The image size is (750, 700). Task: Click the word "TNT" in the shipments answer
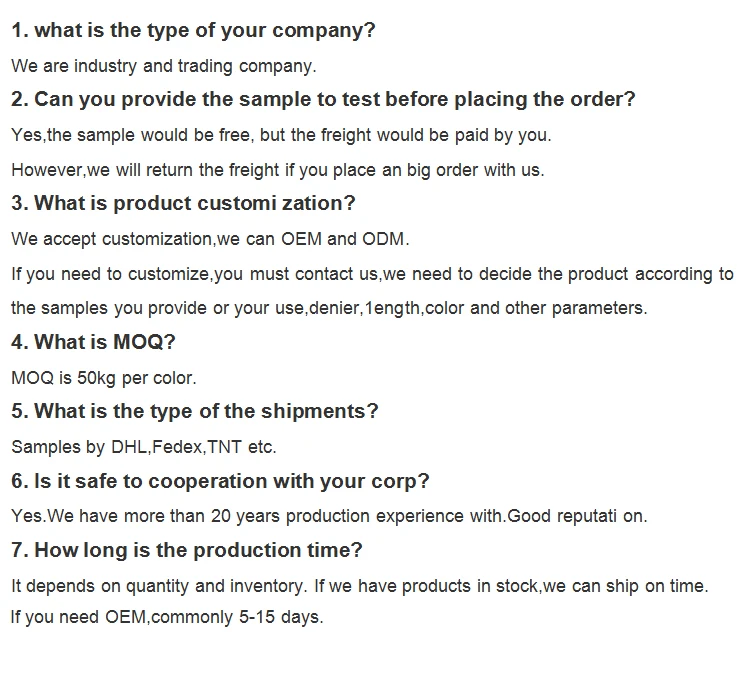[224, 447]
